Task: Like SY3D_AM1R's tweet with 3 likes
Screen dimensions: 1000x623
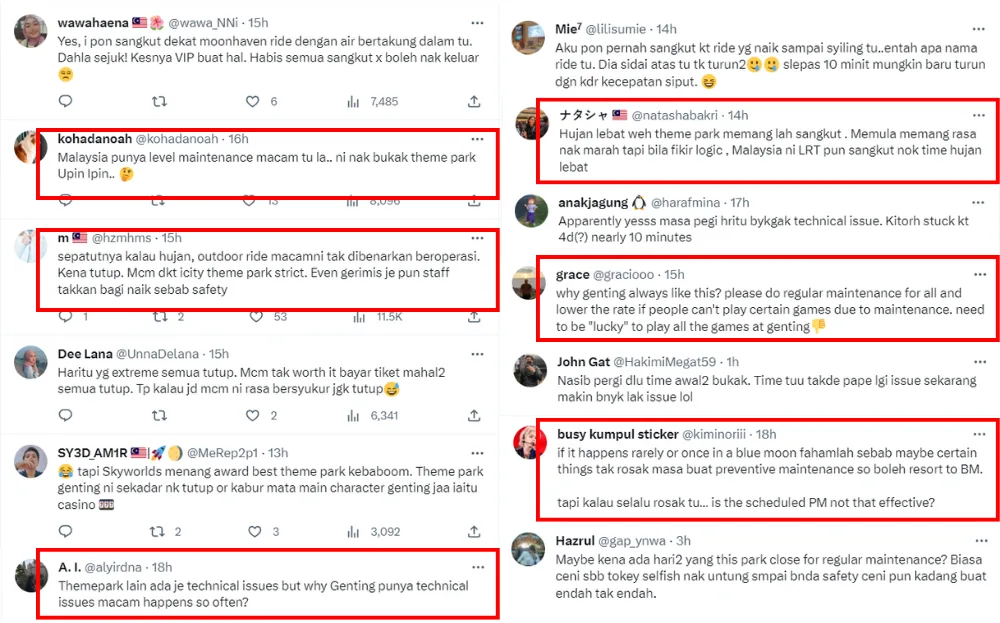Action: 253,531
